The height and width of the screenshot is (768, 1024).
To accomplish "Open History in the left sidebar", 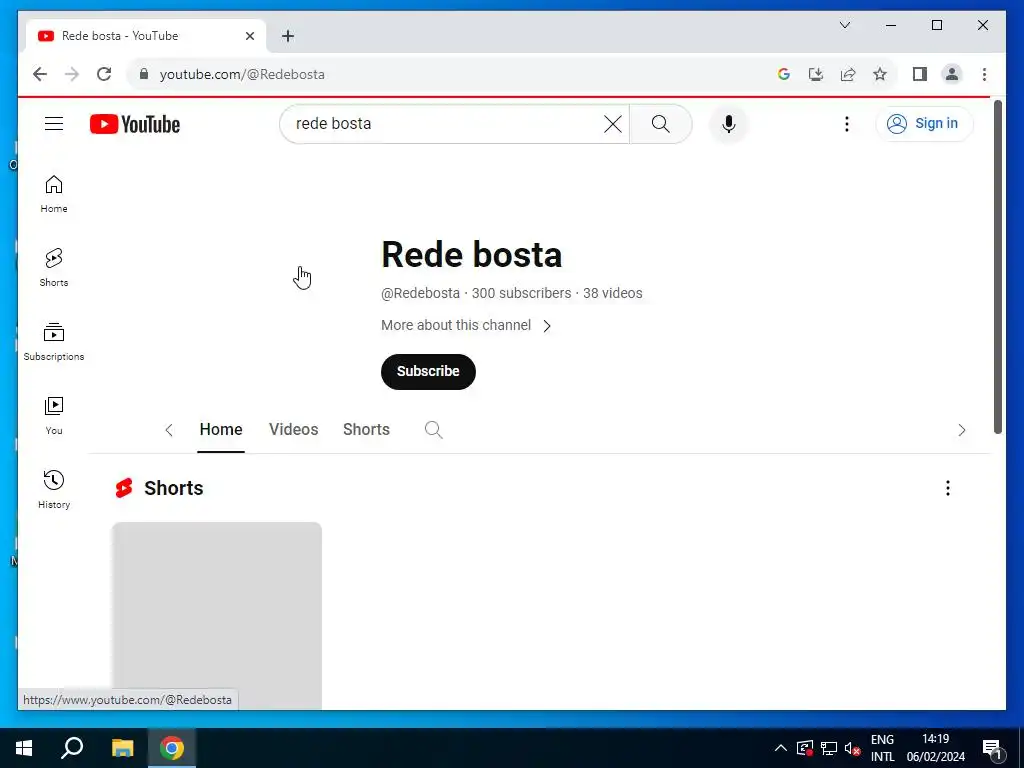I will (x=54, y=489).
